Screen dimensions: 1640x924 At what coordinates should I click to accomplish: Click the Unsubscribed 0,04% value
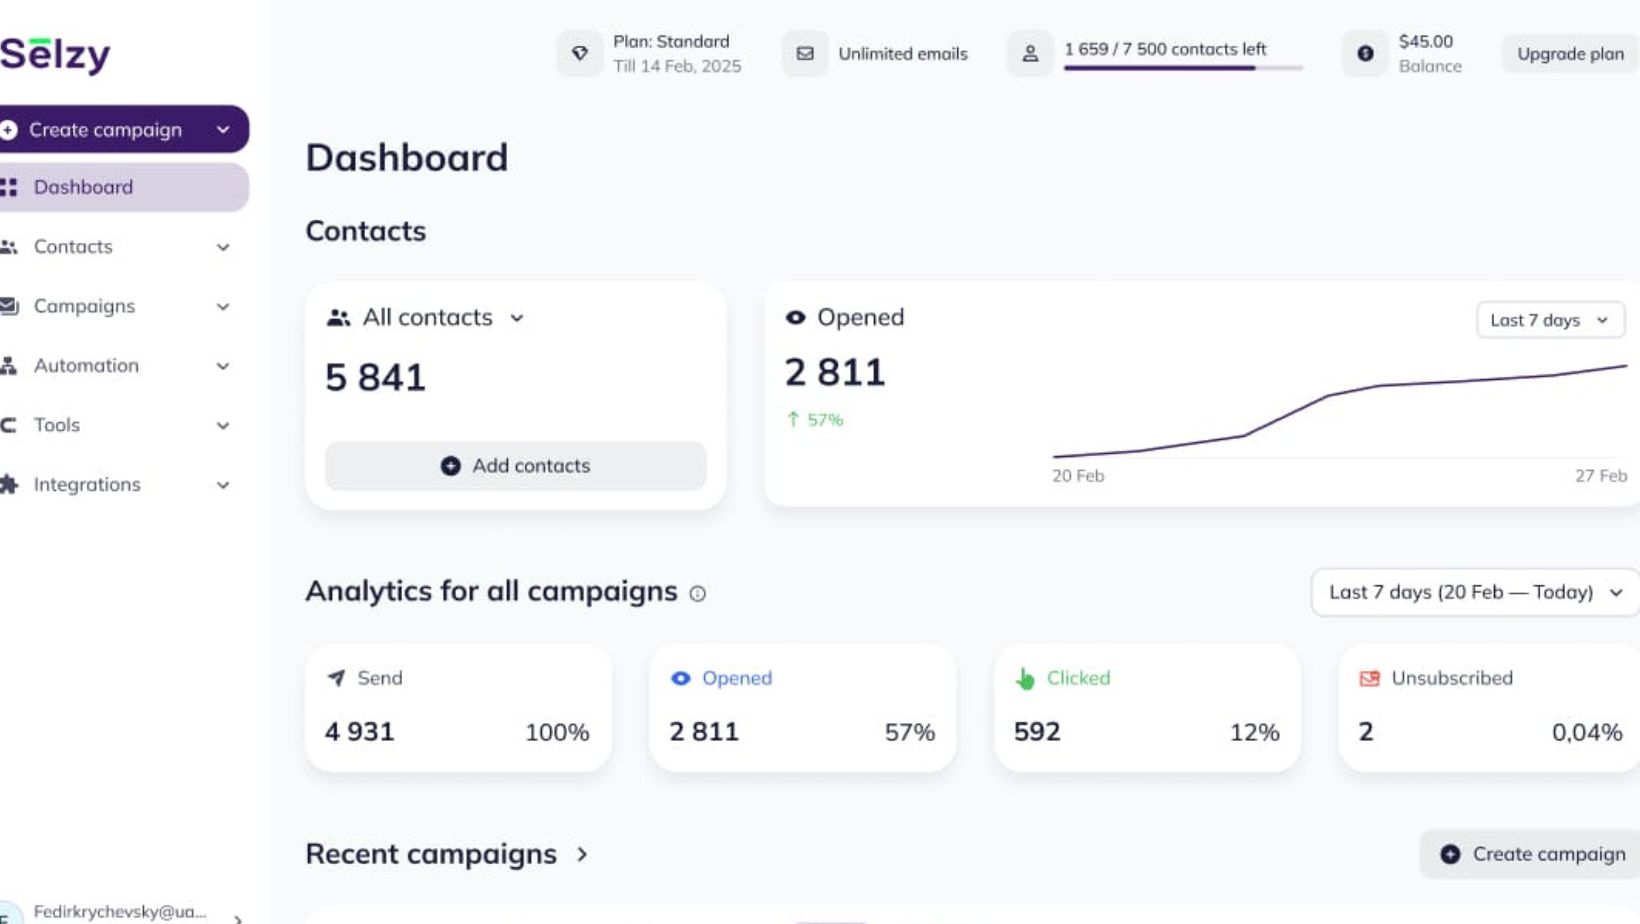point(1587,733)
